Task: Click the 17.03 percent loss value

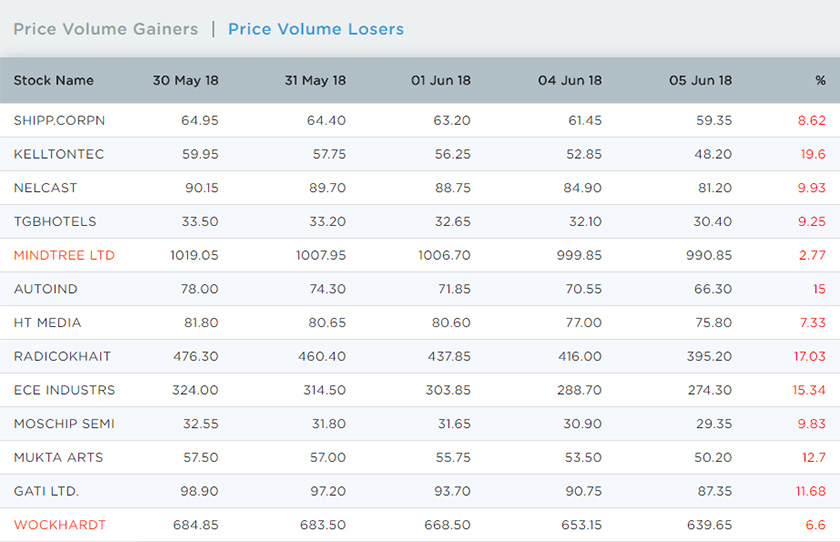Action: pos(809,356)
